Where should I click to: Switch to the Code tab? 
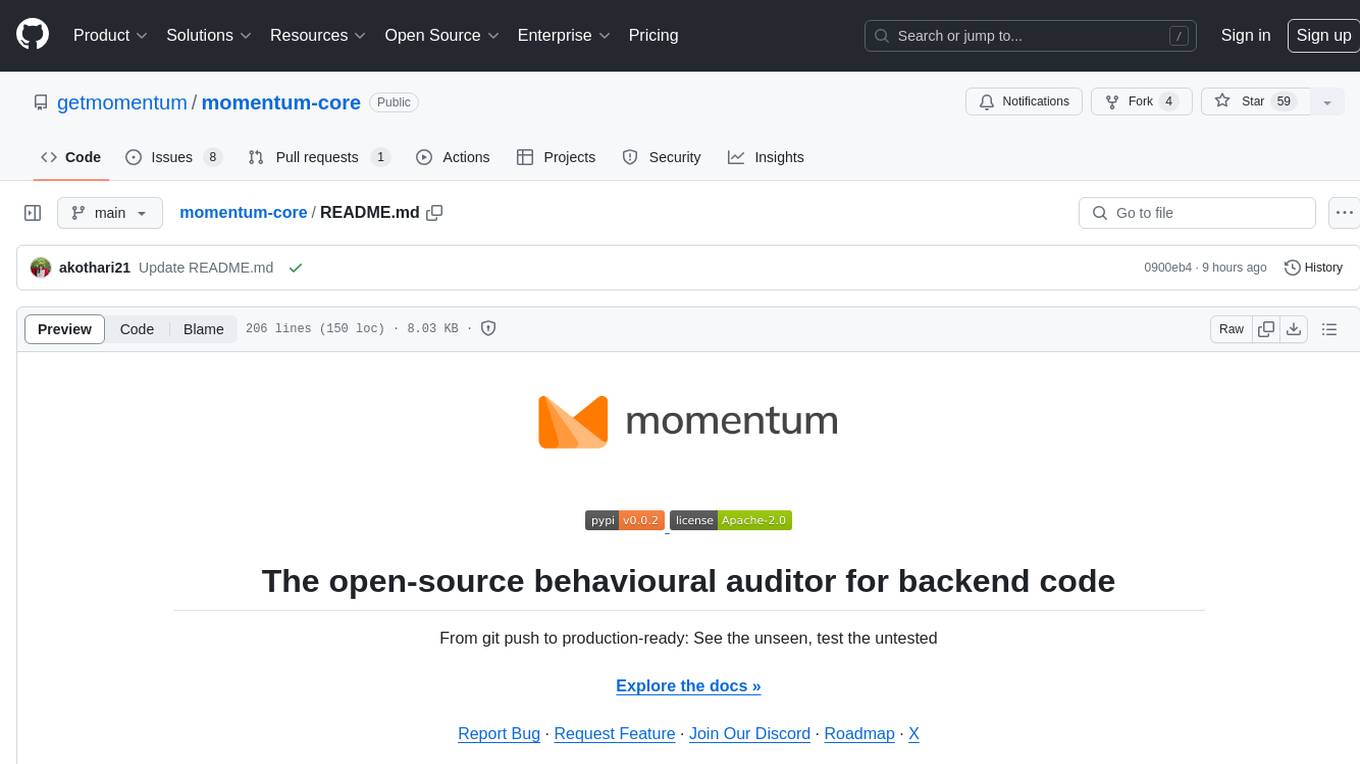tap(71, 157)
